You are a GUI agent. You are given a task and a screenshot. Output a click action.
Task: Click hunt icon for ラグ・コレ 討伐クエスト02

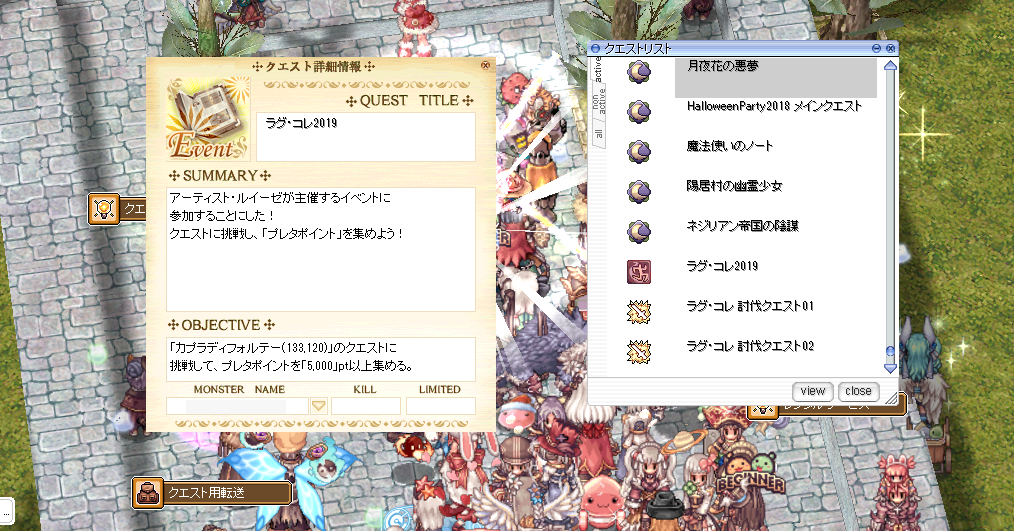(x=639, y=352)
